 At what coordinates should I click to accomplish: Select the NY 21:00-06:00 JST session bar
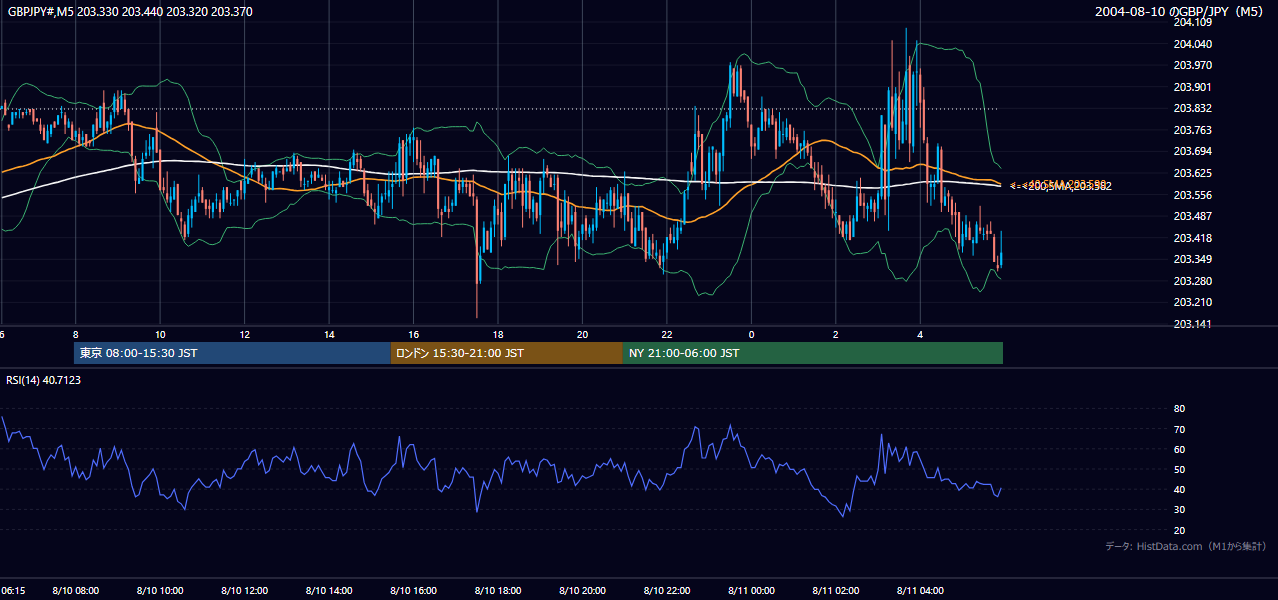(813, 353)
